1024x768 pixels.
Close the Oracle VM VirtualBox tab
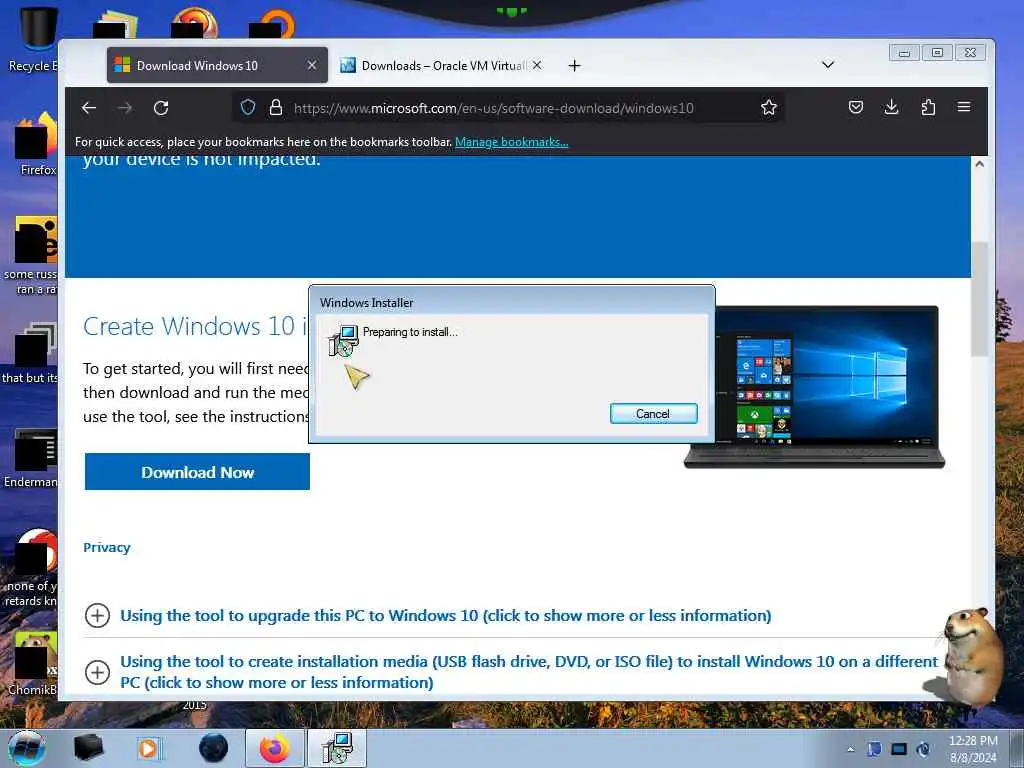[537, 65]
